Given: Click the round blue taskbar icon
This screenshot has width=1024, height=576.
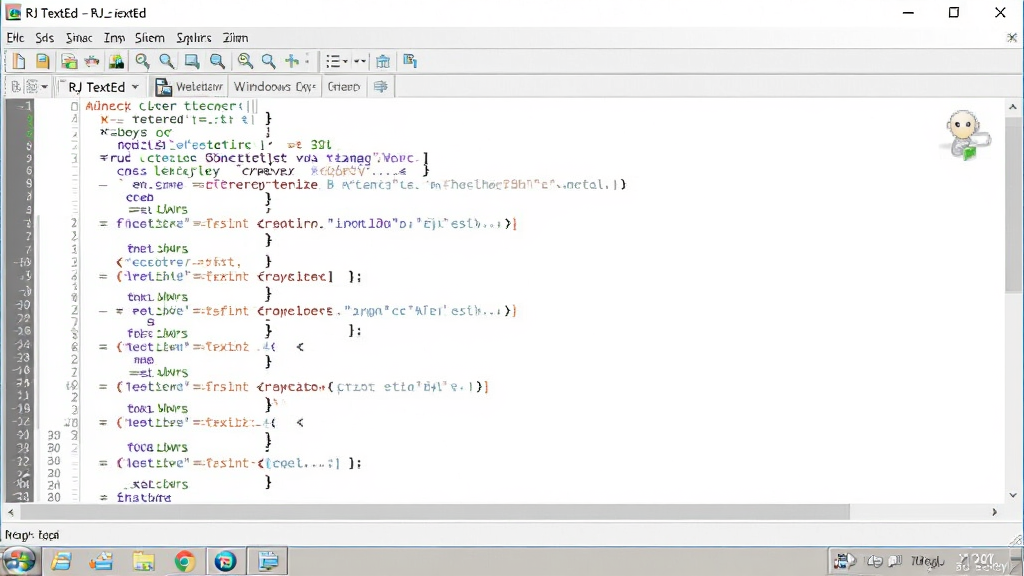Looking at the screenshot, I should tap(225, 561).
